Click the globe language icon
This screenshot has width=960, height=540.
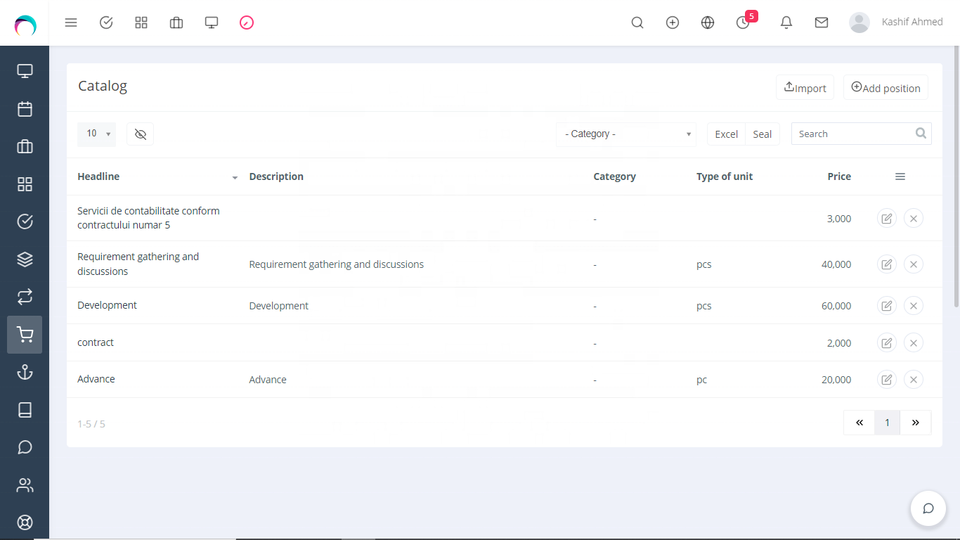708,22
